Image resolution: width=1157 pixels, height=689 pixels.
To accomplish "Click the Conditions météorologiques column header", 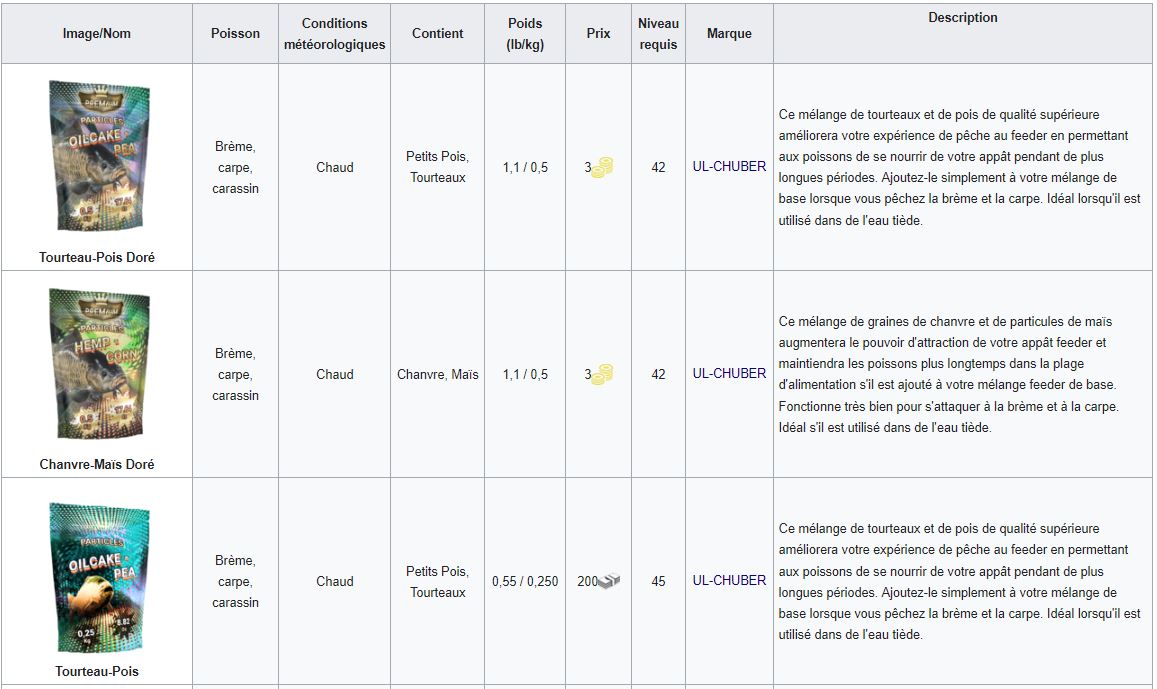I will tap(334, 33).
